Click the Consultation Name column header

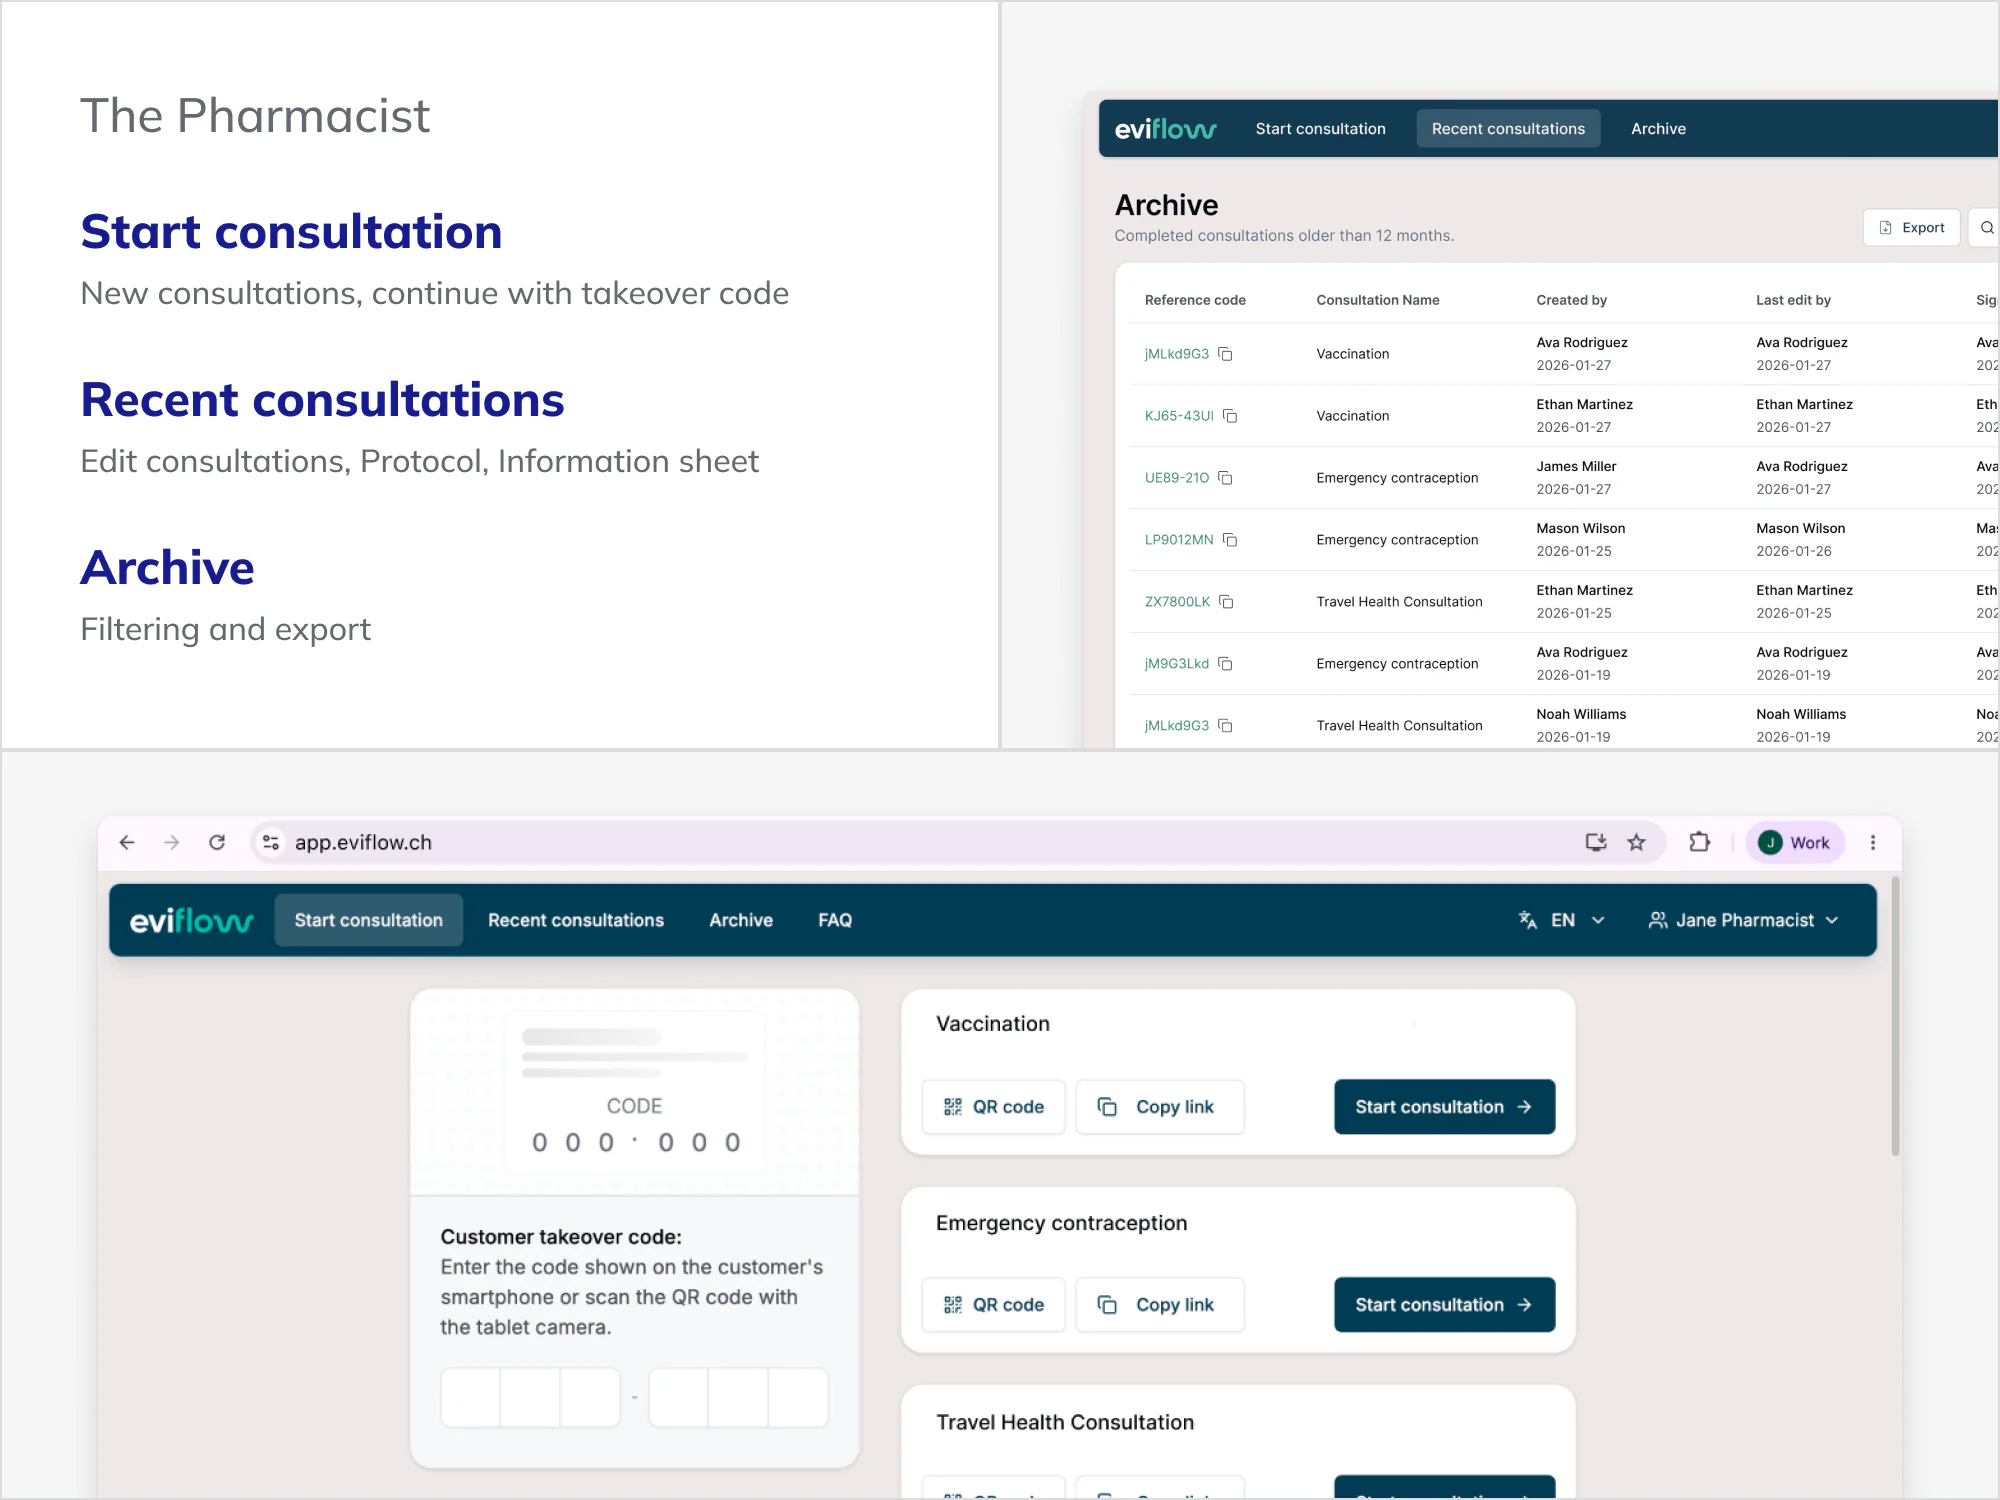(x=1378, y=300)
